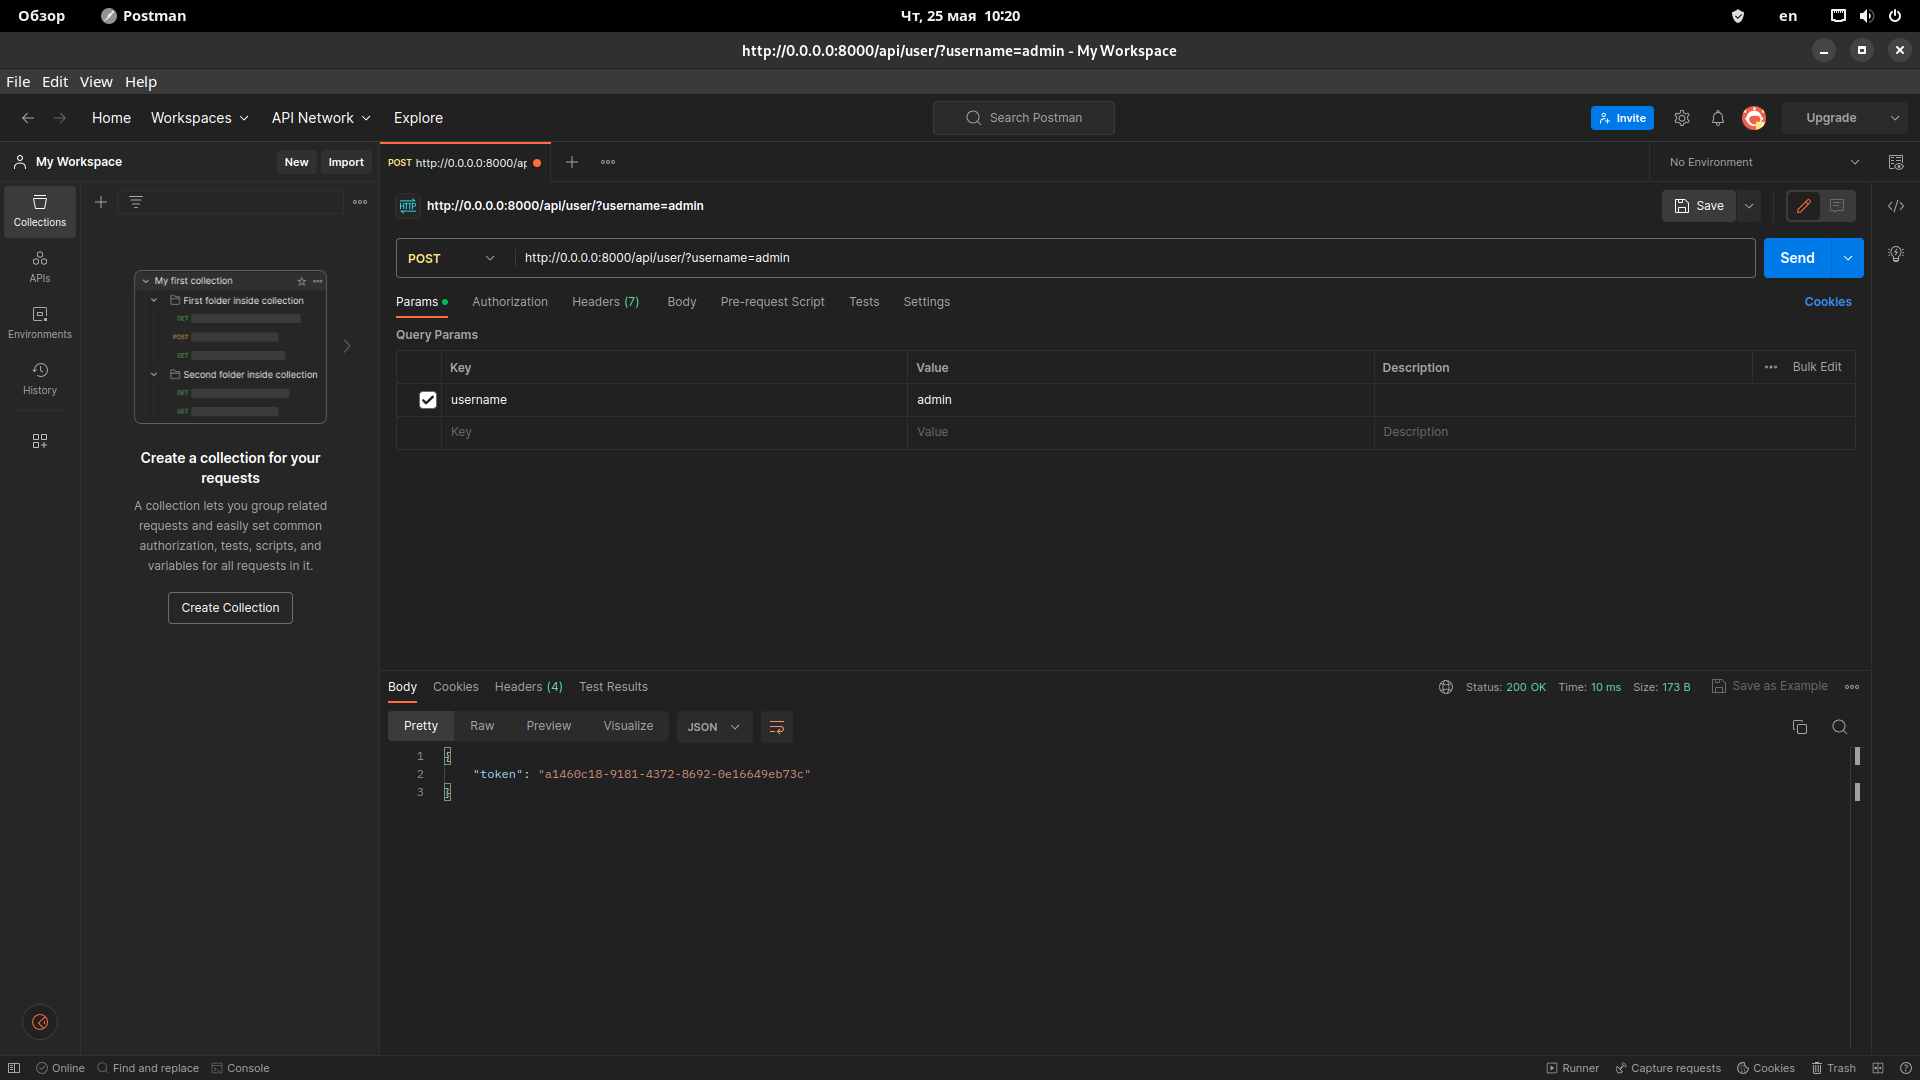Open the Runner from the status bar

tap(1574, 1068)
